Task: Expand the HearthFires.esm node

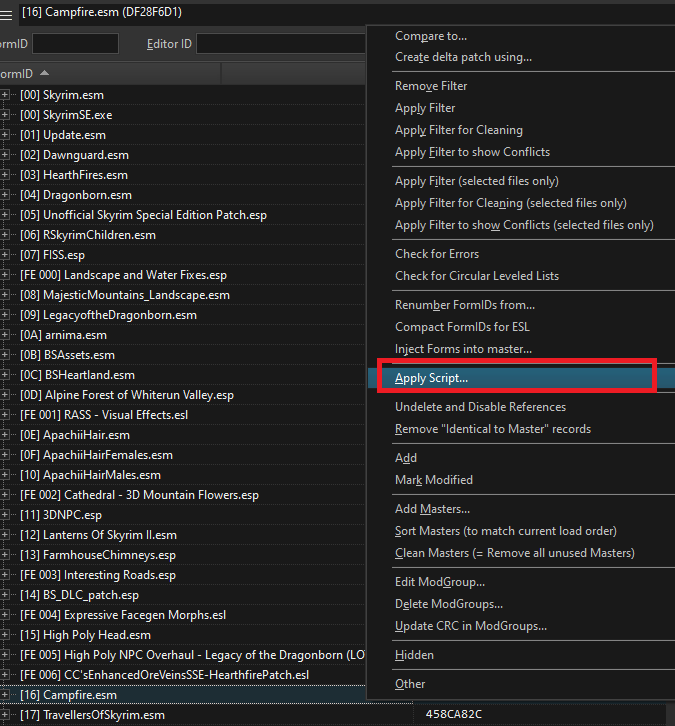Action: point(4,175)
